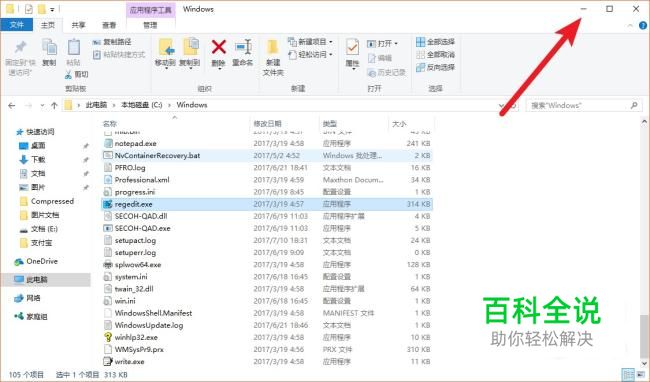This screenshot has width=650, height=382.
Task: Click the History button in the ribbon
Action: tap(386, 73)
